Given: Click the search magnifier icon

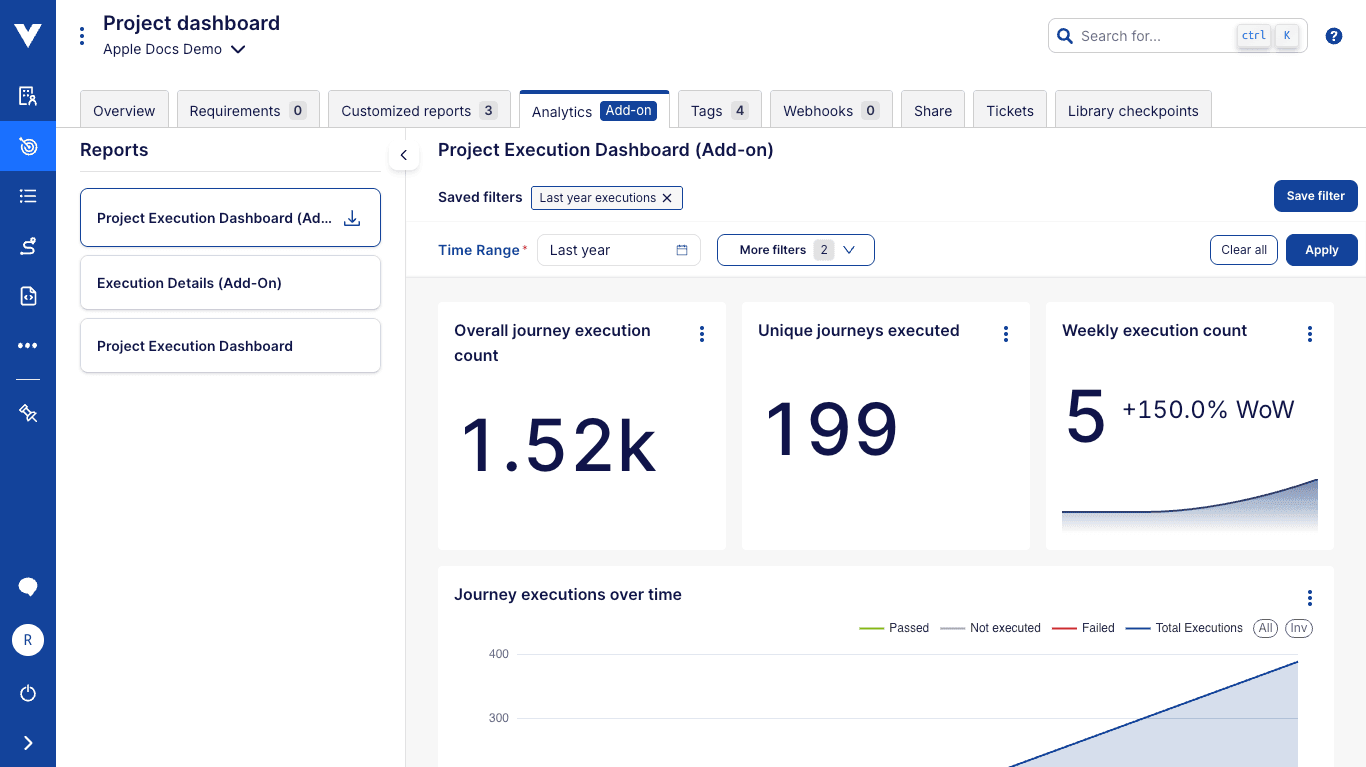Looking at the screenshot, I should pyautogui.click(x=1064, y=35).
